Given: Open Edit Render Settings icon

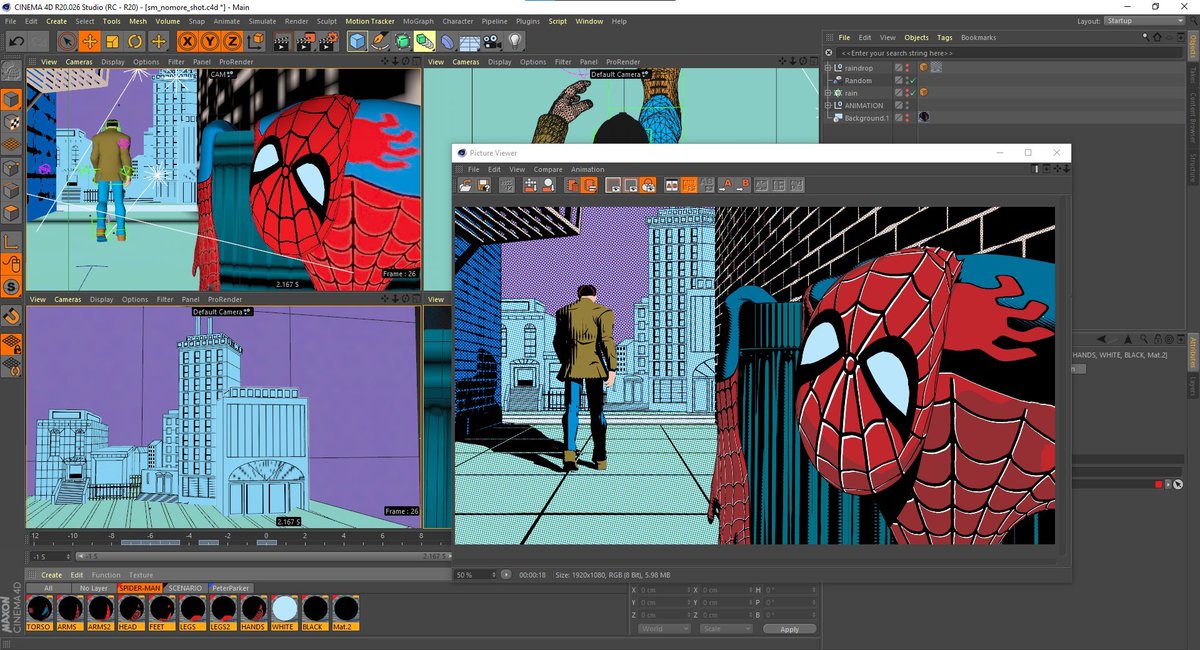Looking at the screenshot, I should (x=327, y=41).
